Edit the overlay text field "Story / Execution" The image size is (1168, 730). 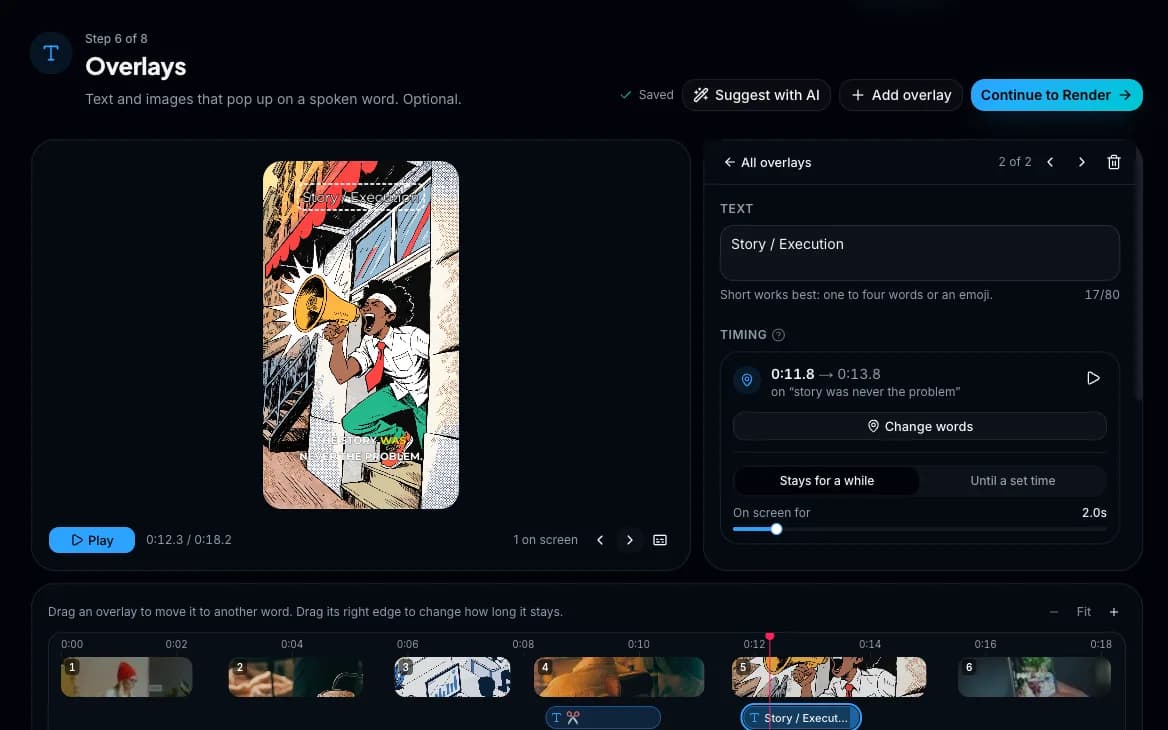(x=920, y=253)
